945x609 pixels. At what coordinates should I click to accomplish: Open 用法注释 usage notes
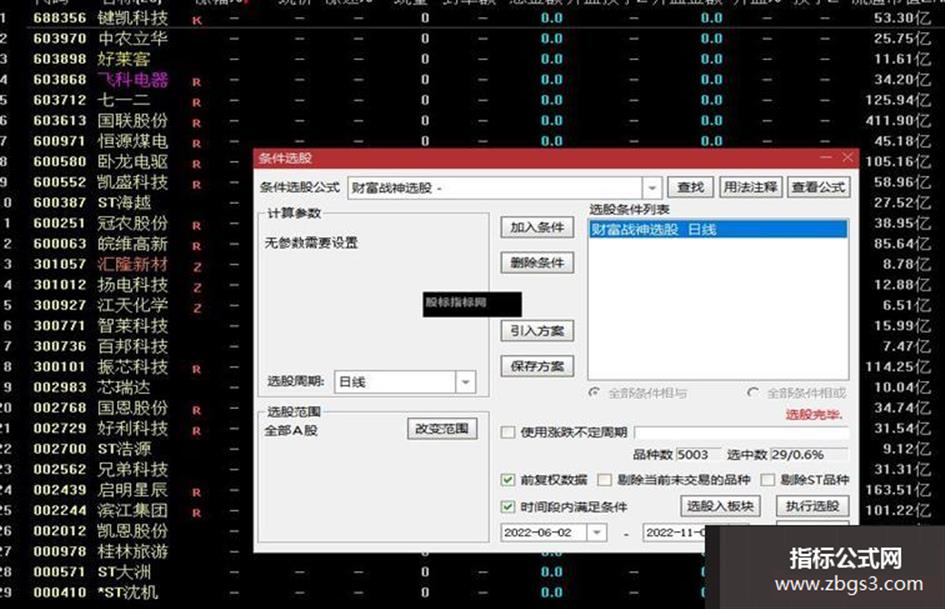click(751, 188)
